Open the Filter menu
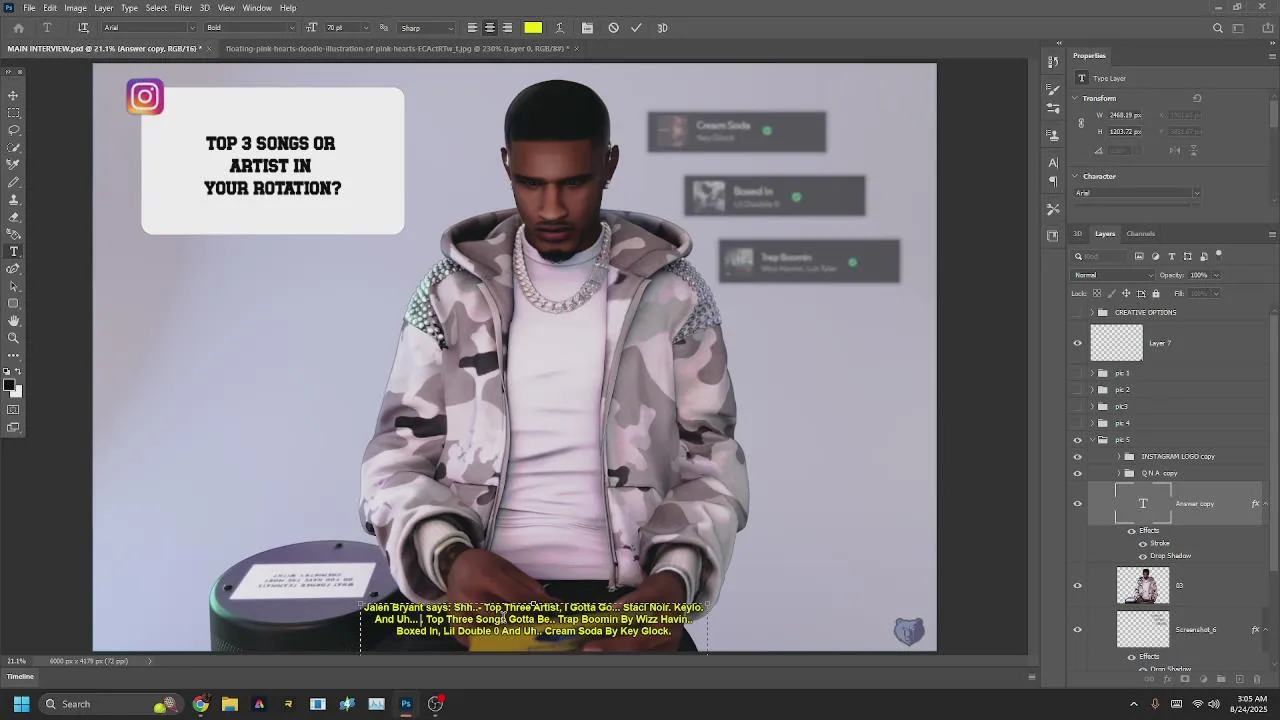1280x720 pixels. tap(183, 8)
